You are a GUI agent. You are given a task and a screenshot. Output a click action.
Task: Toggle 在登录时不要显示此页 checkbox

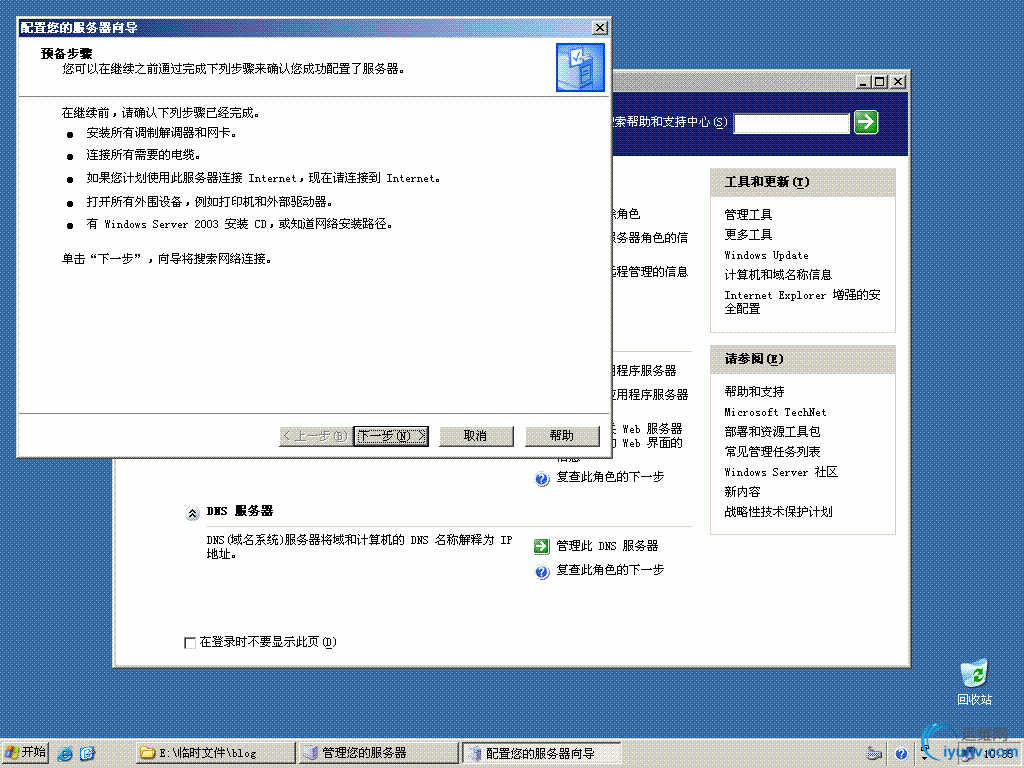coord(190,643)
